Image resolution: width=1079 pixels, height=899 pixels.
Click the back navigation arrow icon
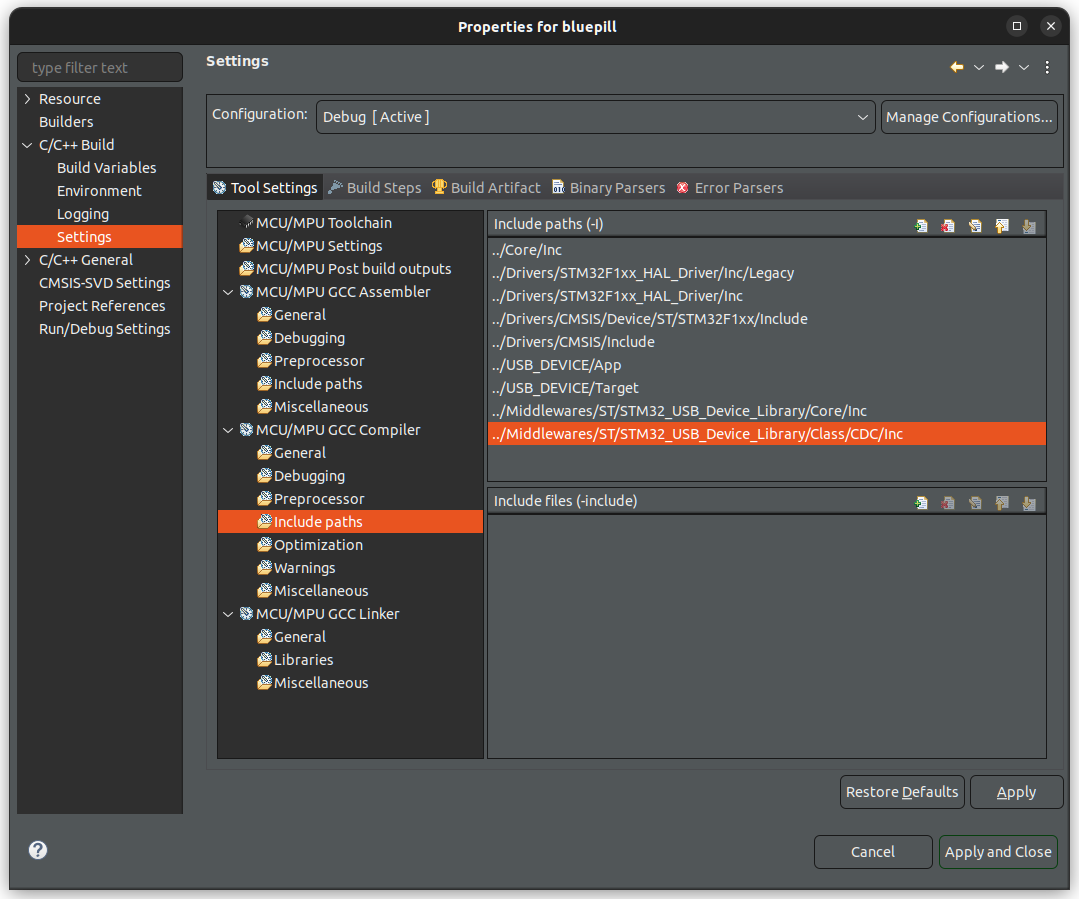click(957, 67)
